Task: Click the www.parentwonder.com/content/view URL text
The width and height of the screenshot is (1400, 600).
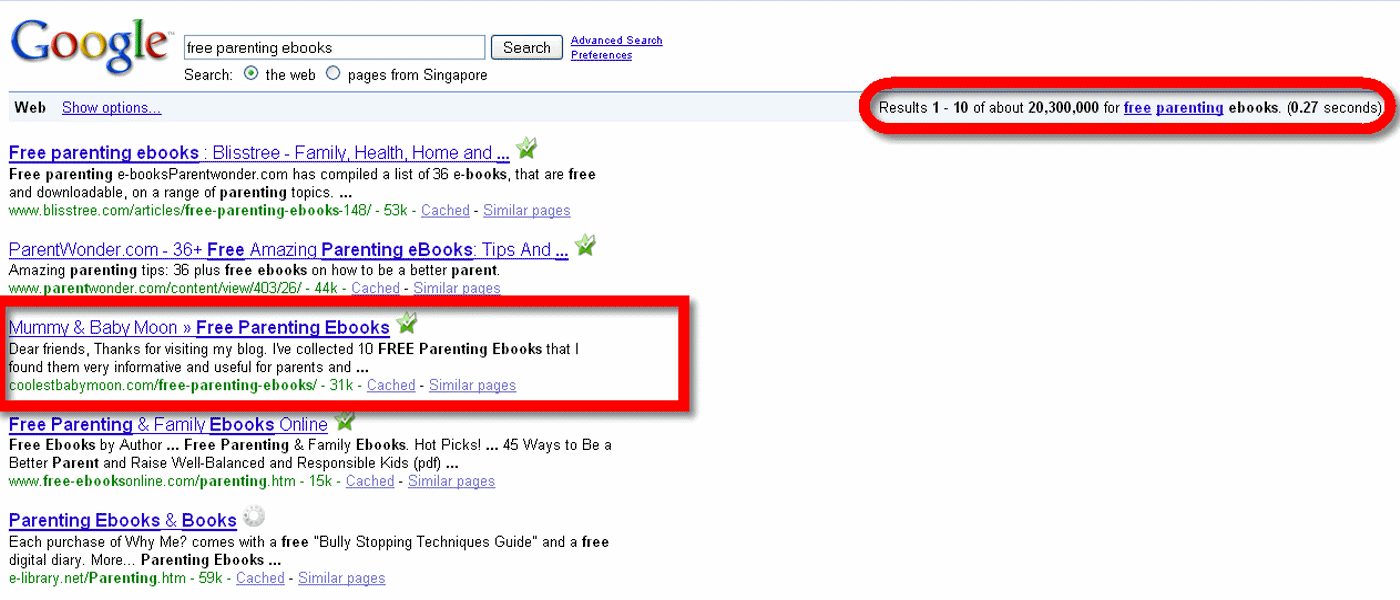Action: [153, 288]
